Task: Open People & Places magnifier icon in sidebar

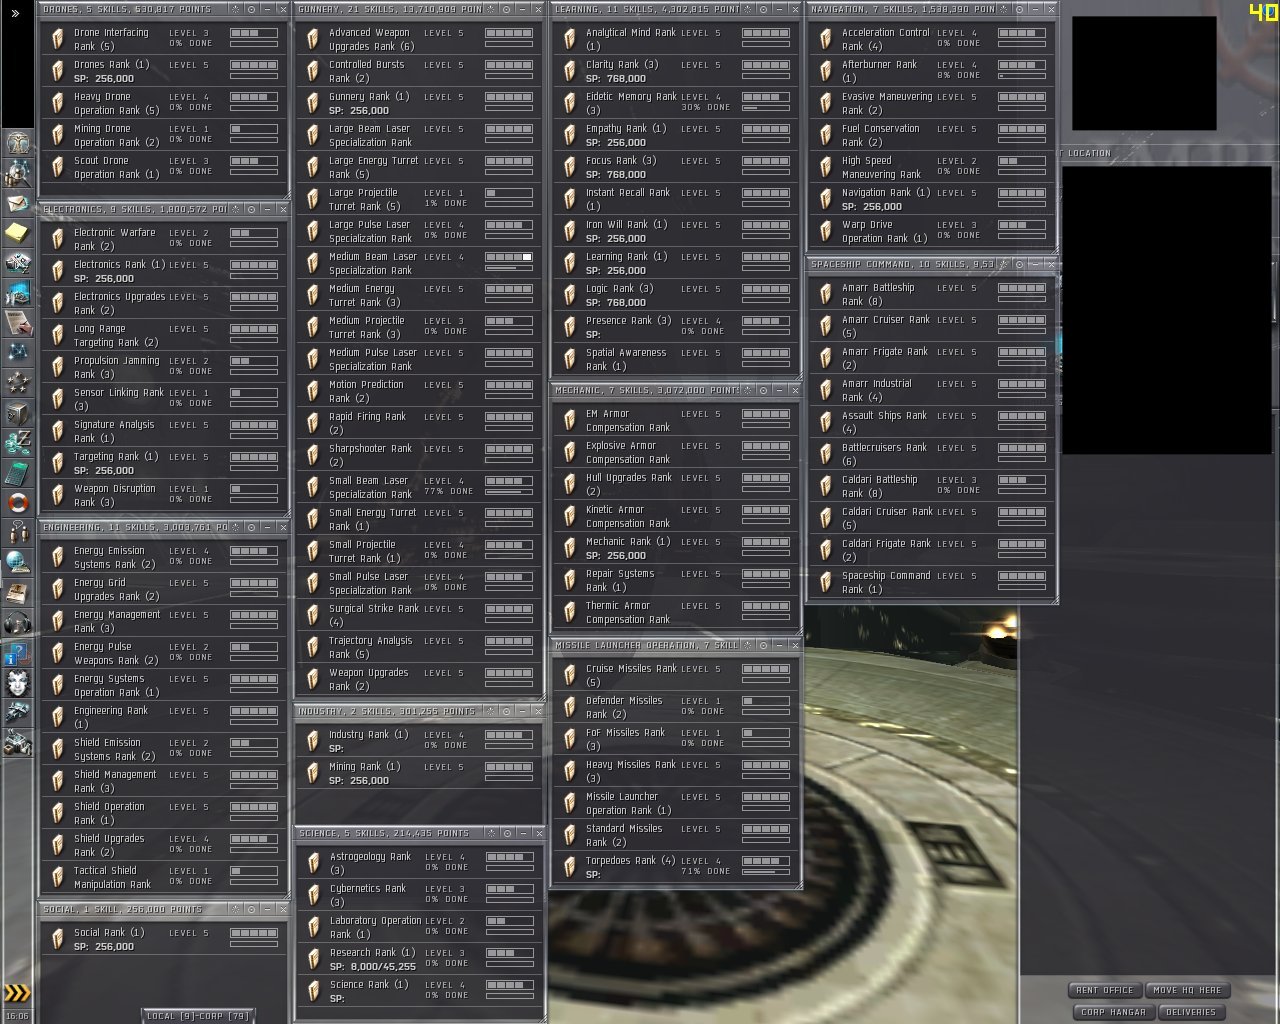Action: tap(18, 173)
